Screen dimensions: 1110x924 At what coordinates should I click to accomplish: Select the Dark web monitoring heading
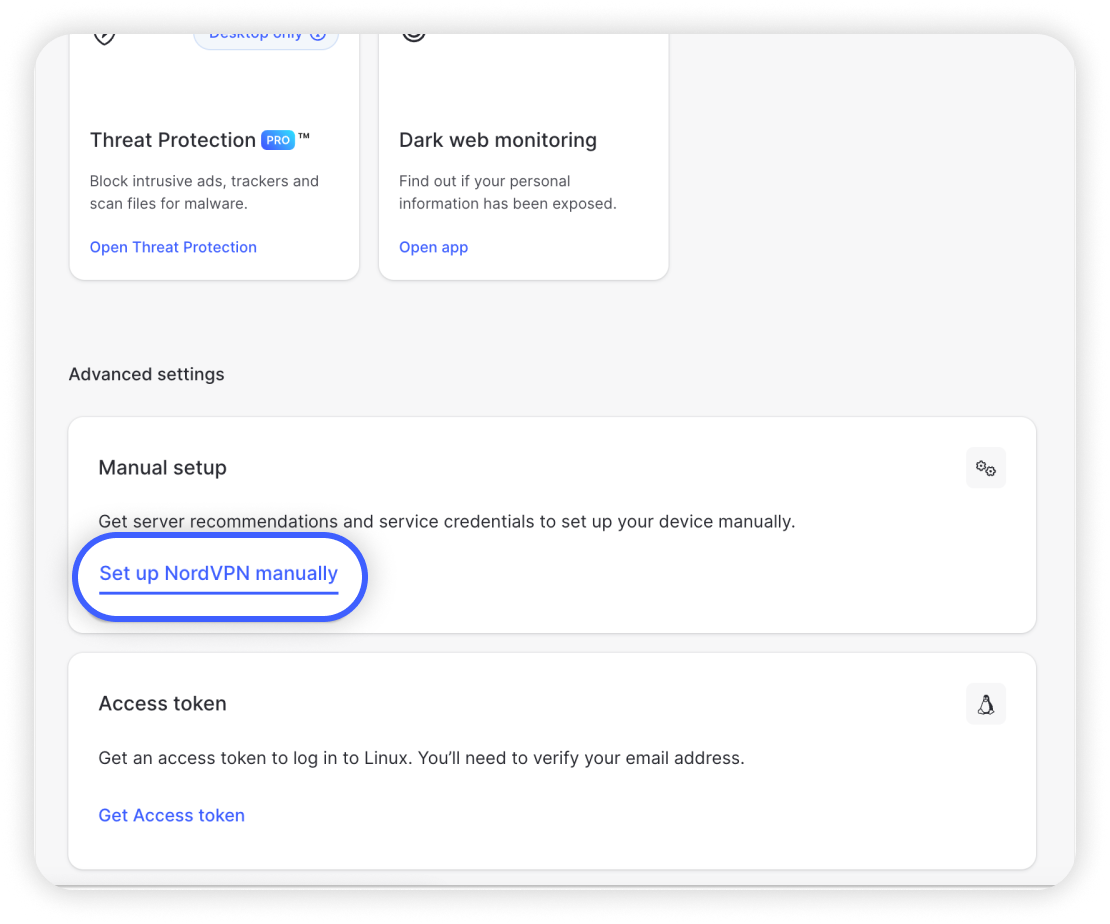click(x=497, y=140)
